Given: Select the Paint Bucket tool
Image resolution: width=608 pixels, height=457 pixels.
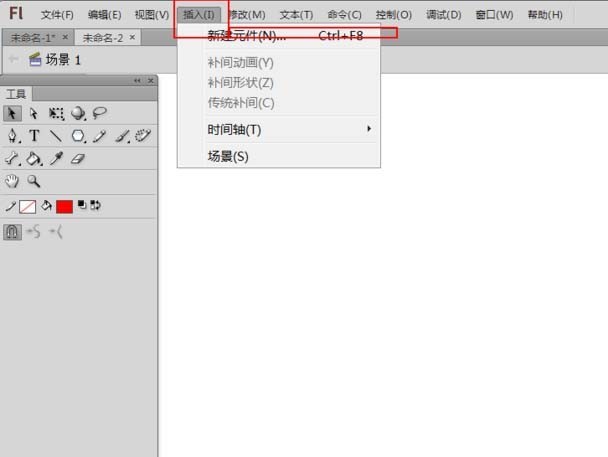Looking at the screenshot, I should tap(34, 159).
